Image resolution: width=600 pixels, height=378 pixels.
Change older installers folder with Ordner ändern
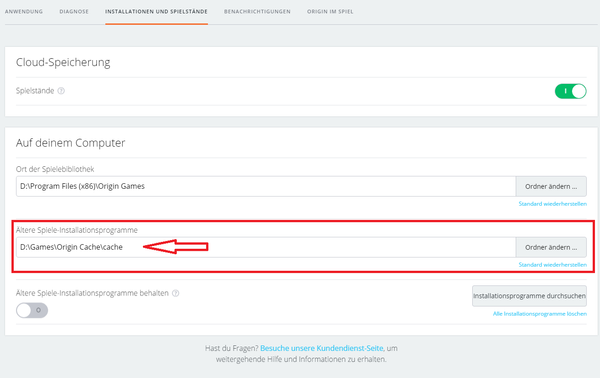[x=551, y=247]
